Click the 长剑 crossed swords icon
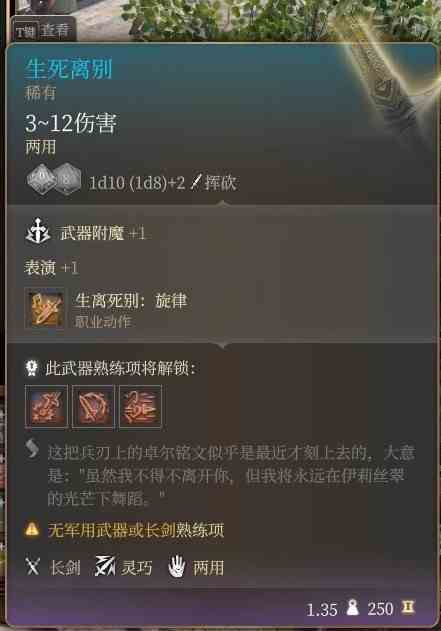 [x=33, y=567]
